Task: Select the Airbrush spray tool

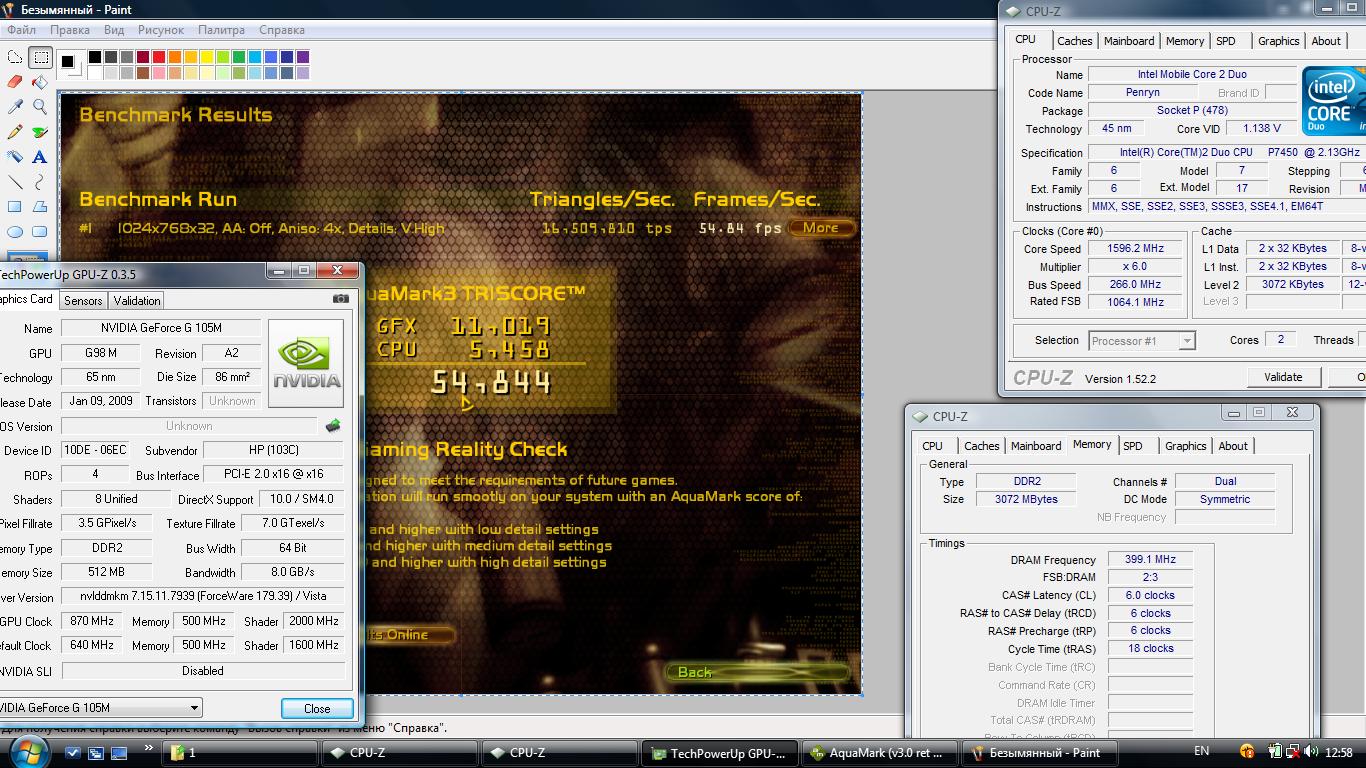Action: pyautogui.click(x=15, y=157)
